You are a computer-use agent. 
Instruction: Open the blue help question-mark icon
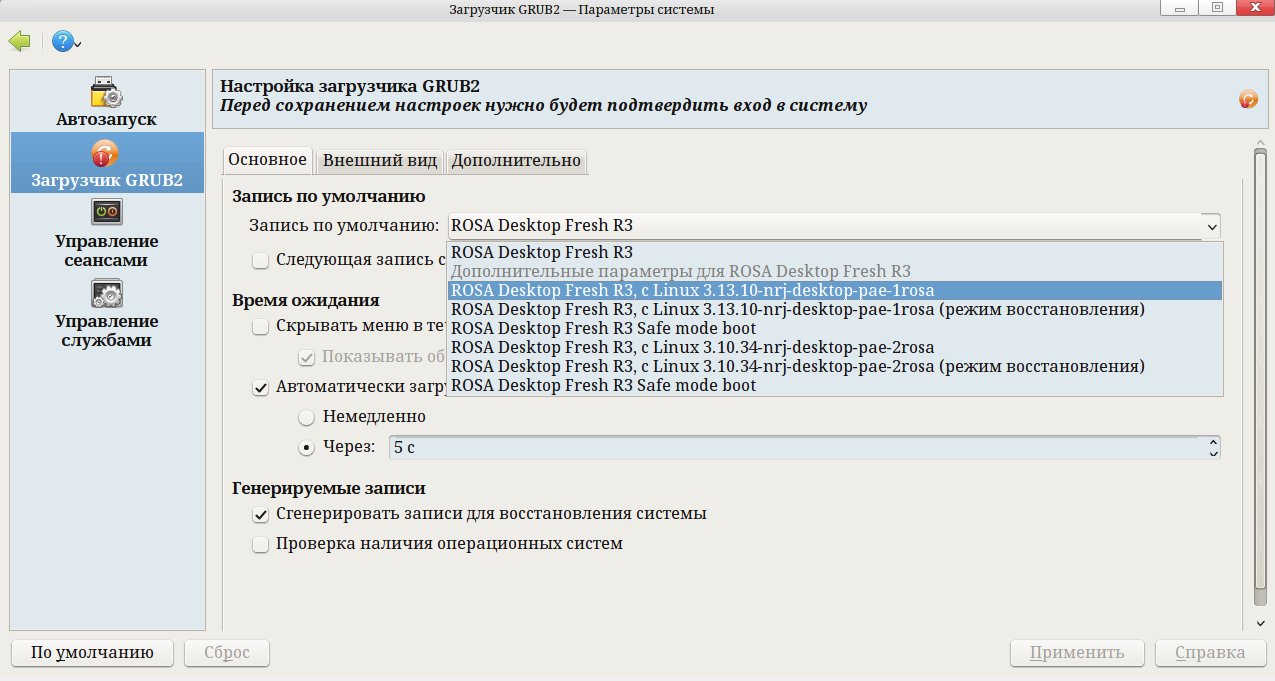click(62, 41)
